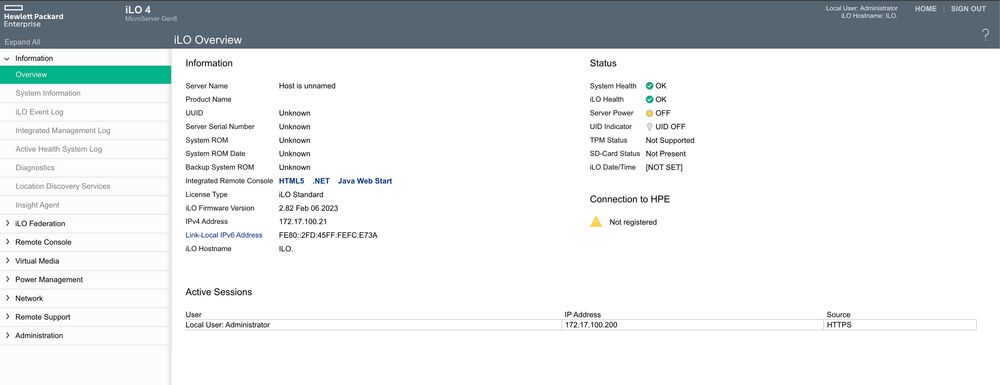The height and width of the screenshot is (385, 1000).
Task: Expand the iLO Federation section
Action: pos(7,224)
